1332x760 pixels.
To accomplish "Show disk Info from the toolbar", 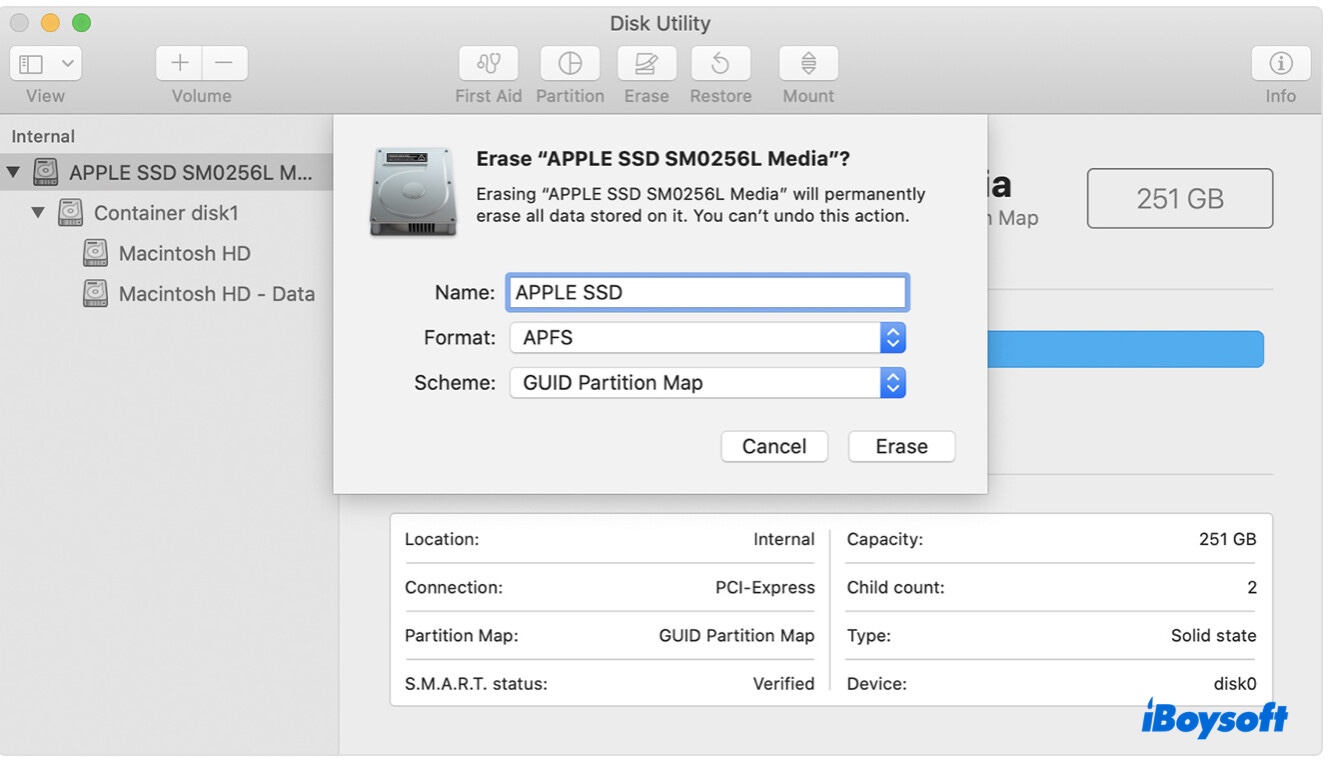I will 1281,63.
